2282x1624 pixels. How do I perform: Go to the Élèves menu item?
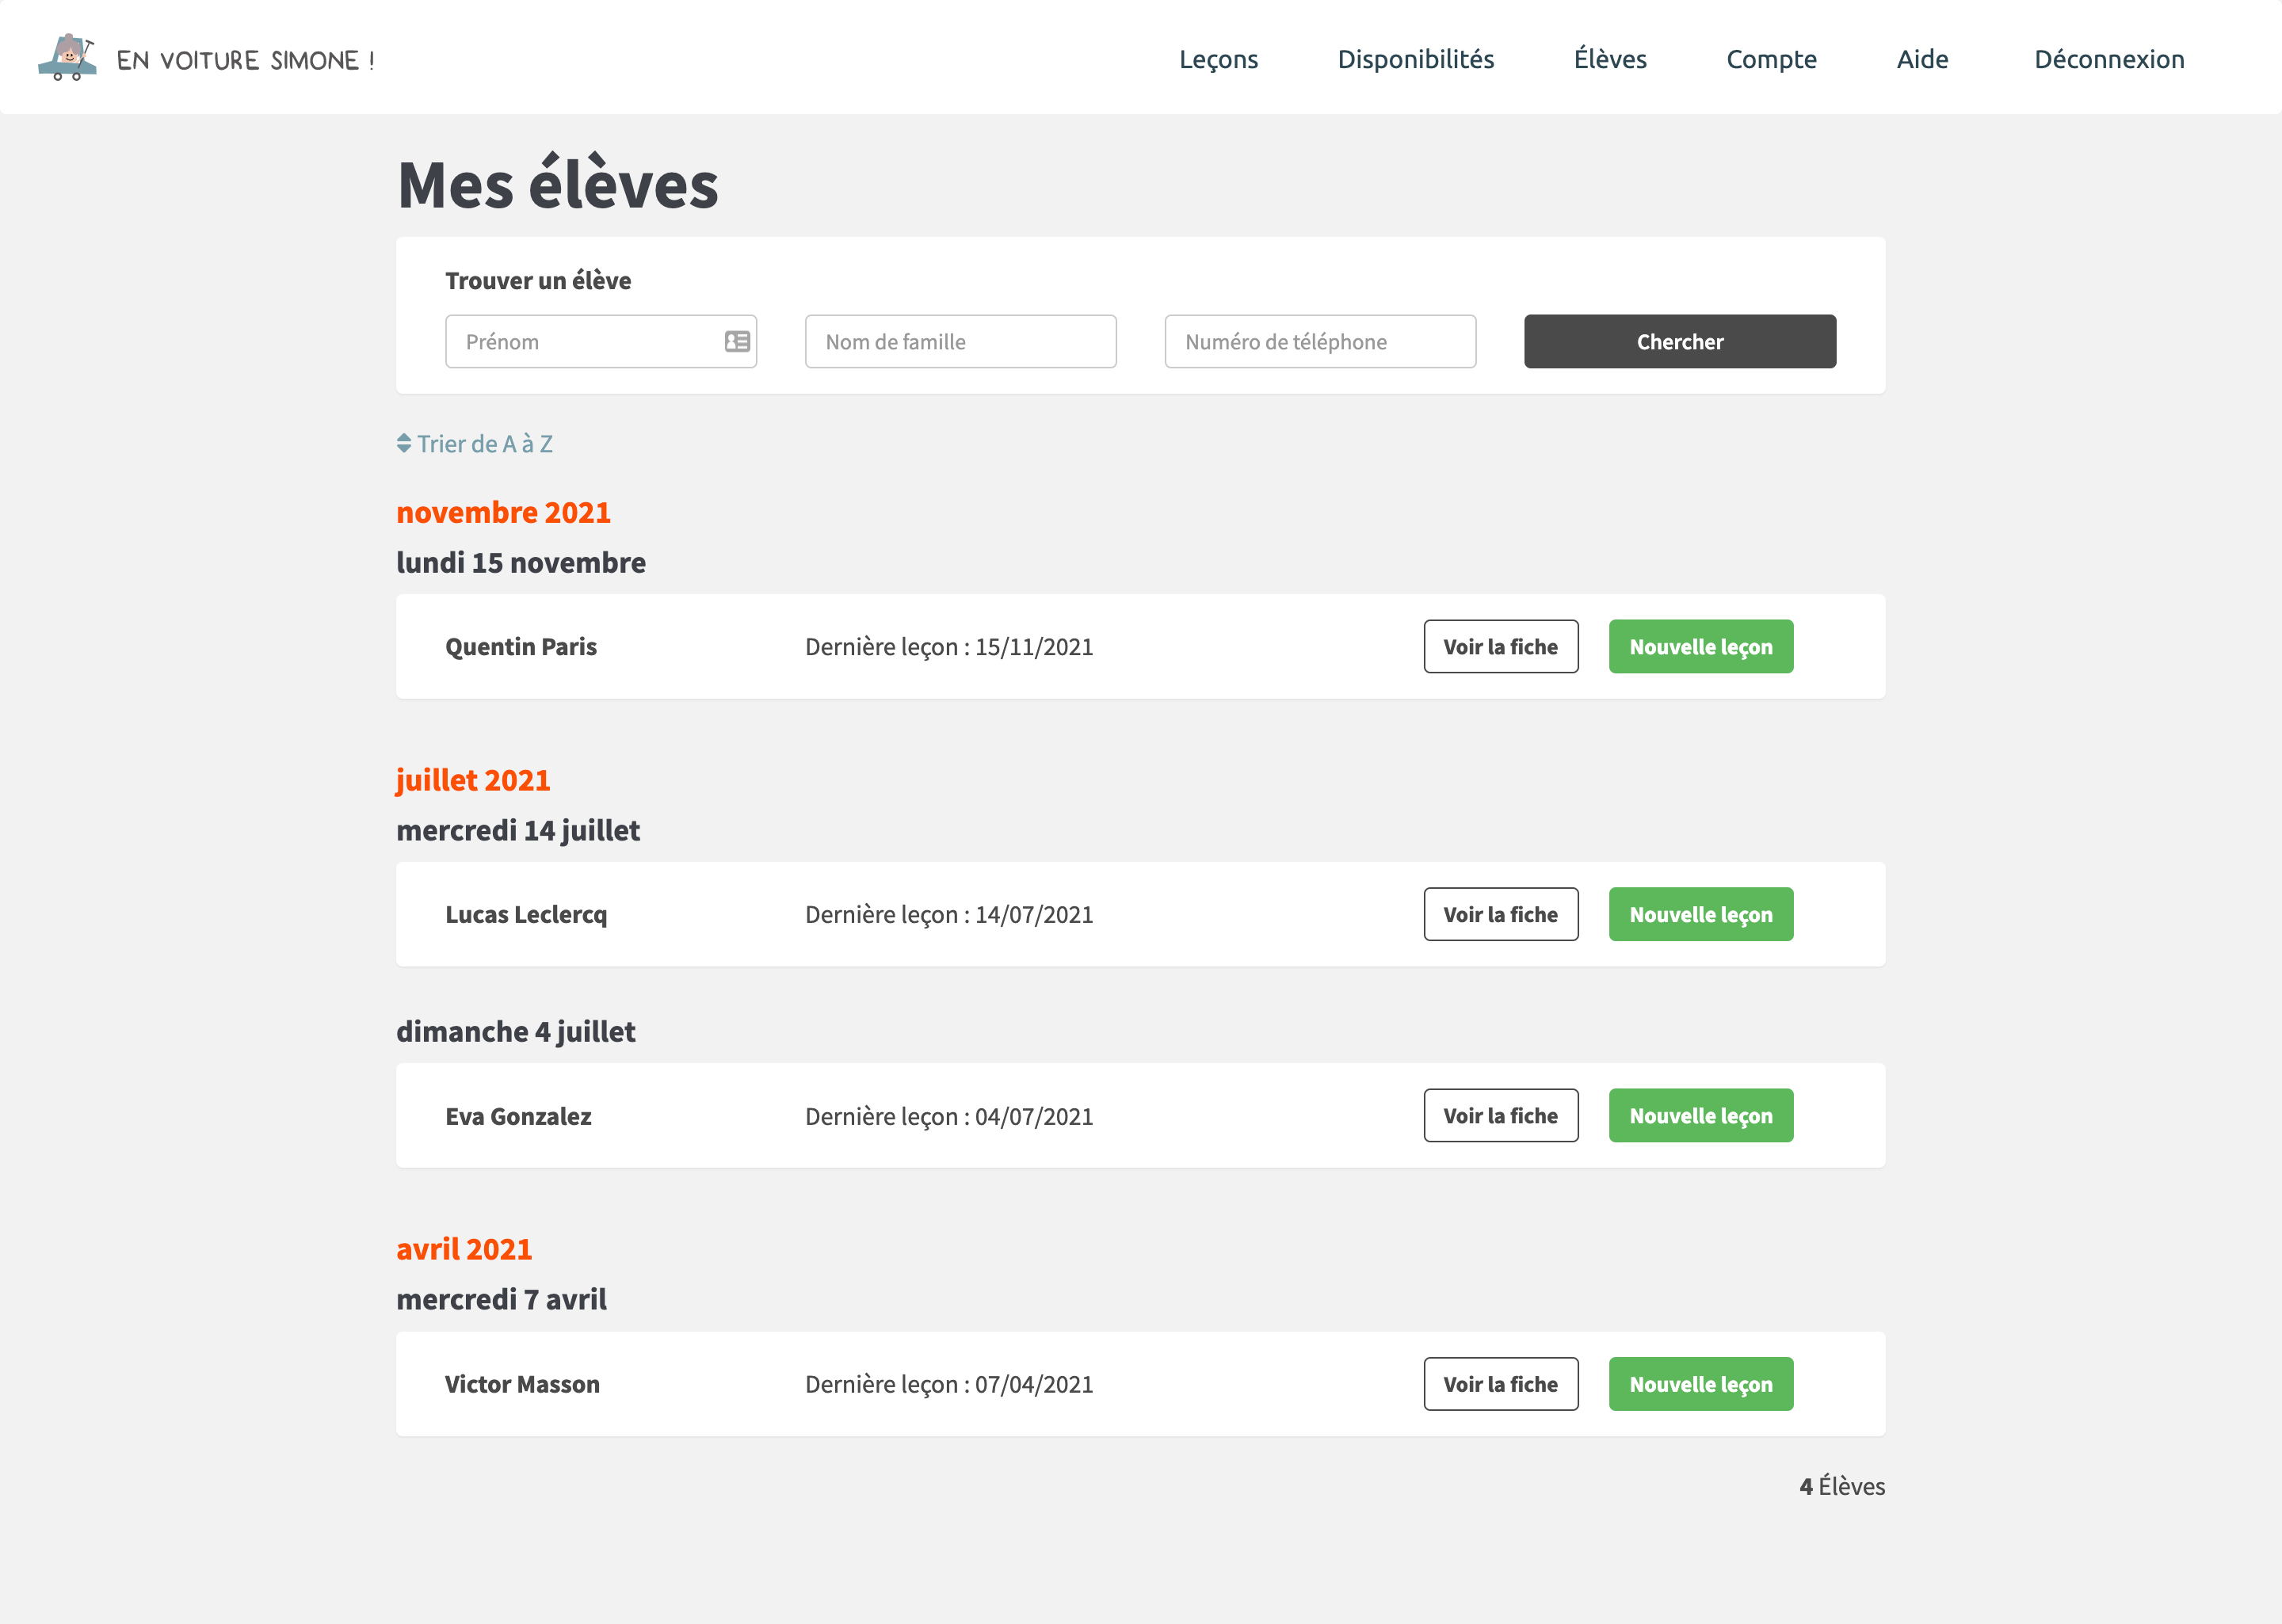[1610, 59]
